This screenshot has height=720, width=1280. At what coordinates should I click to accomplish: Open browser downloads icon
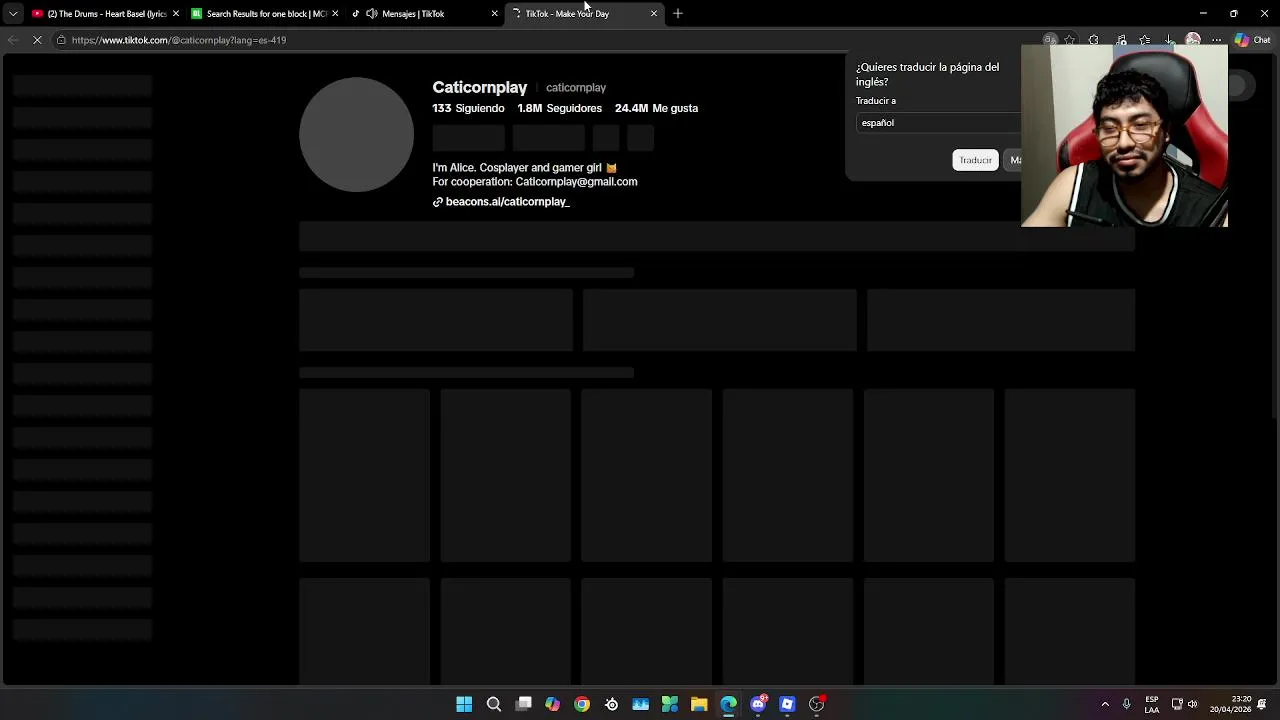1169,40
